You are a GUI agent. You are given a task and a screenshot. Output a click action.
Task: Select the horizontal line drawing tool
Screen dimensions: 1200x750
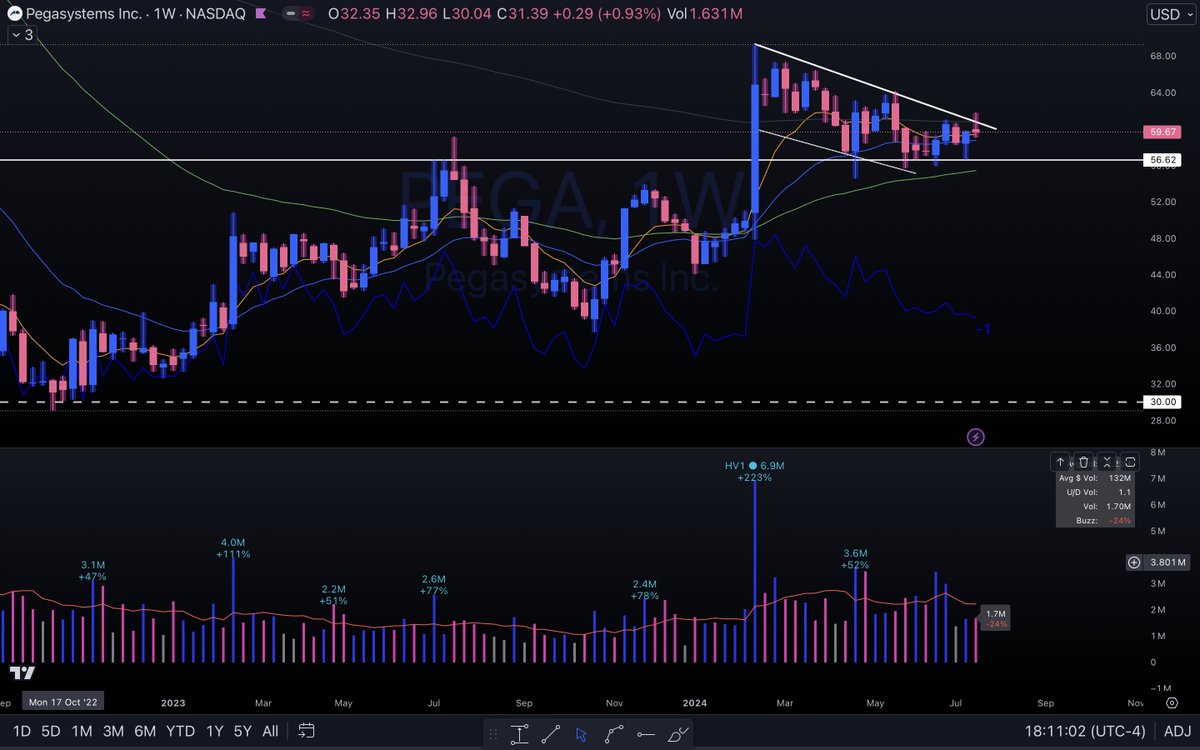point(646,735)
